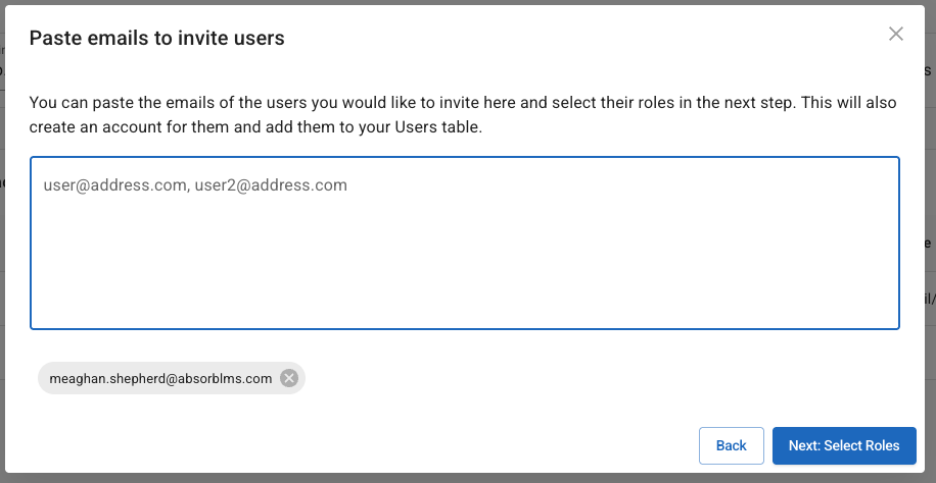Go back with the Back button

(731, 446)
